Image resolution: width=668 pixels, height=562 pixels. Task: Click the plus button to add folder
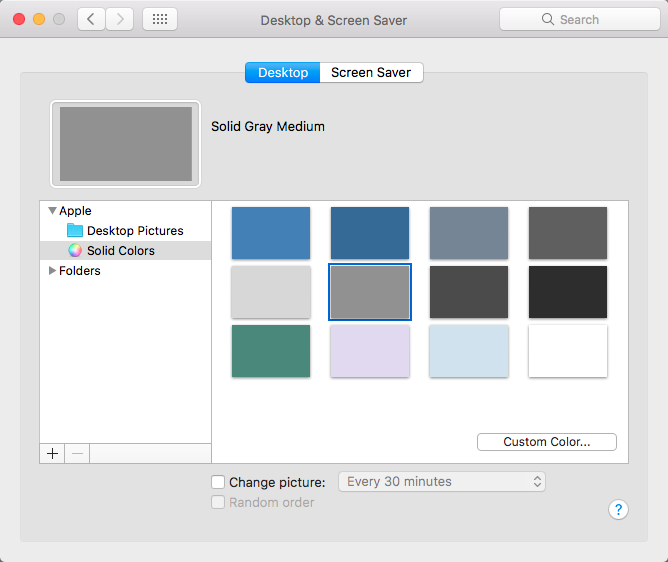(x=53, y=453)
